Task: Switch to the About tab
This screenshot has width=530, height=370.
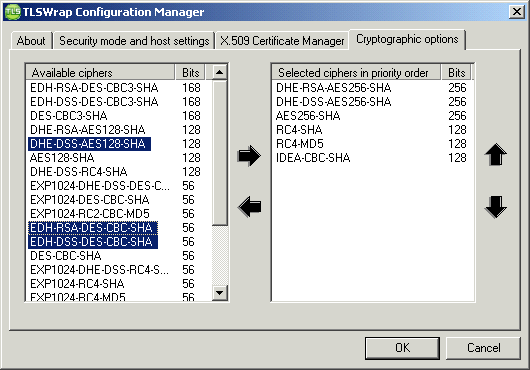Action: point(31,41)
